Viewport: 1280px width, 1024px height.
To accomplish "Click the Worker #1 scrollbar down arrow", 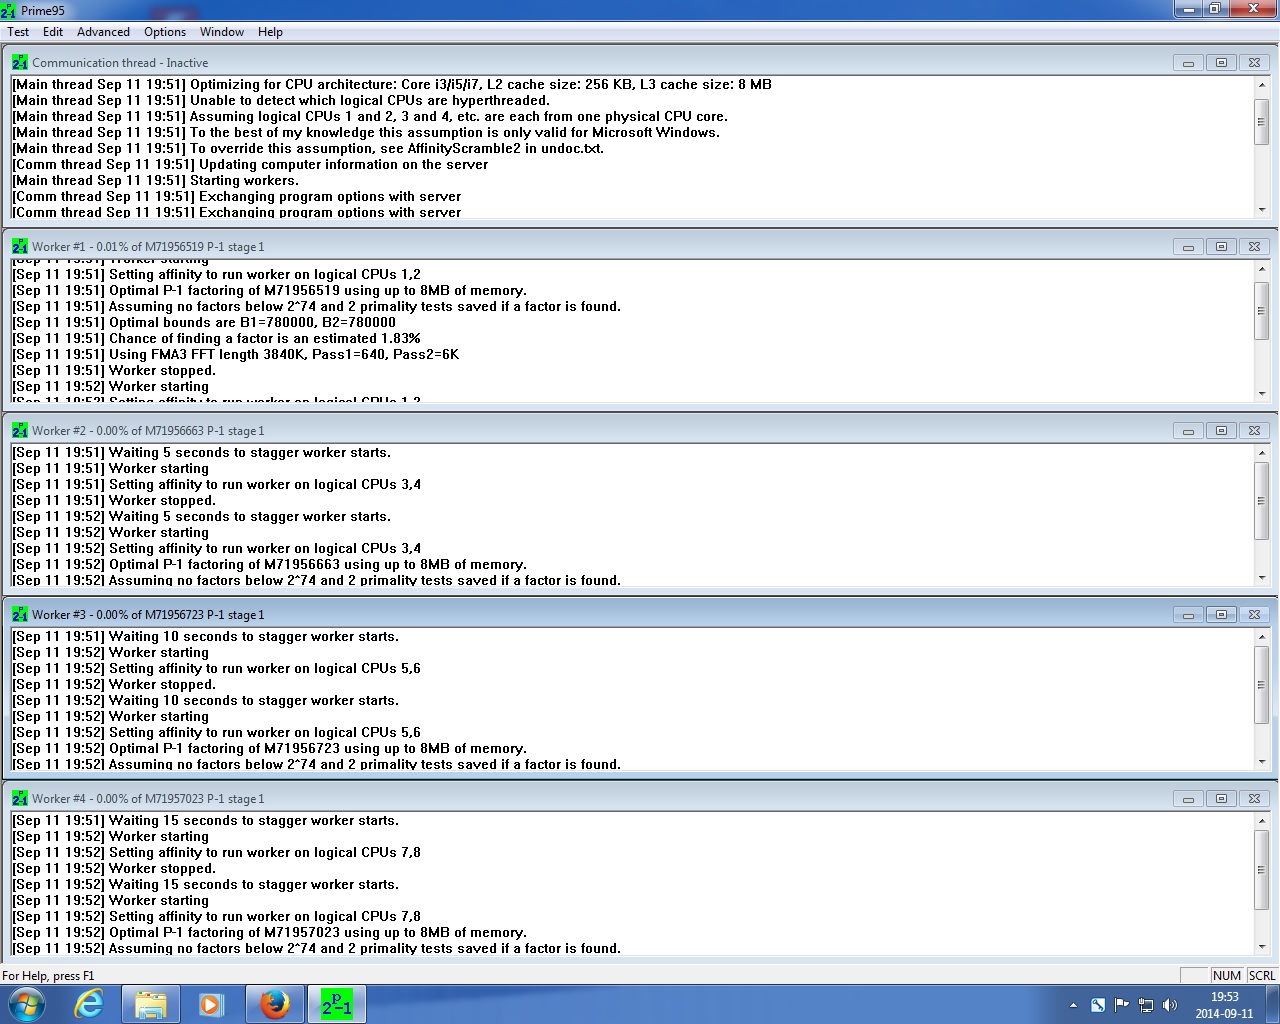I will [x=1262, y=393].
